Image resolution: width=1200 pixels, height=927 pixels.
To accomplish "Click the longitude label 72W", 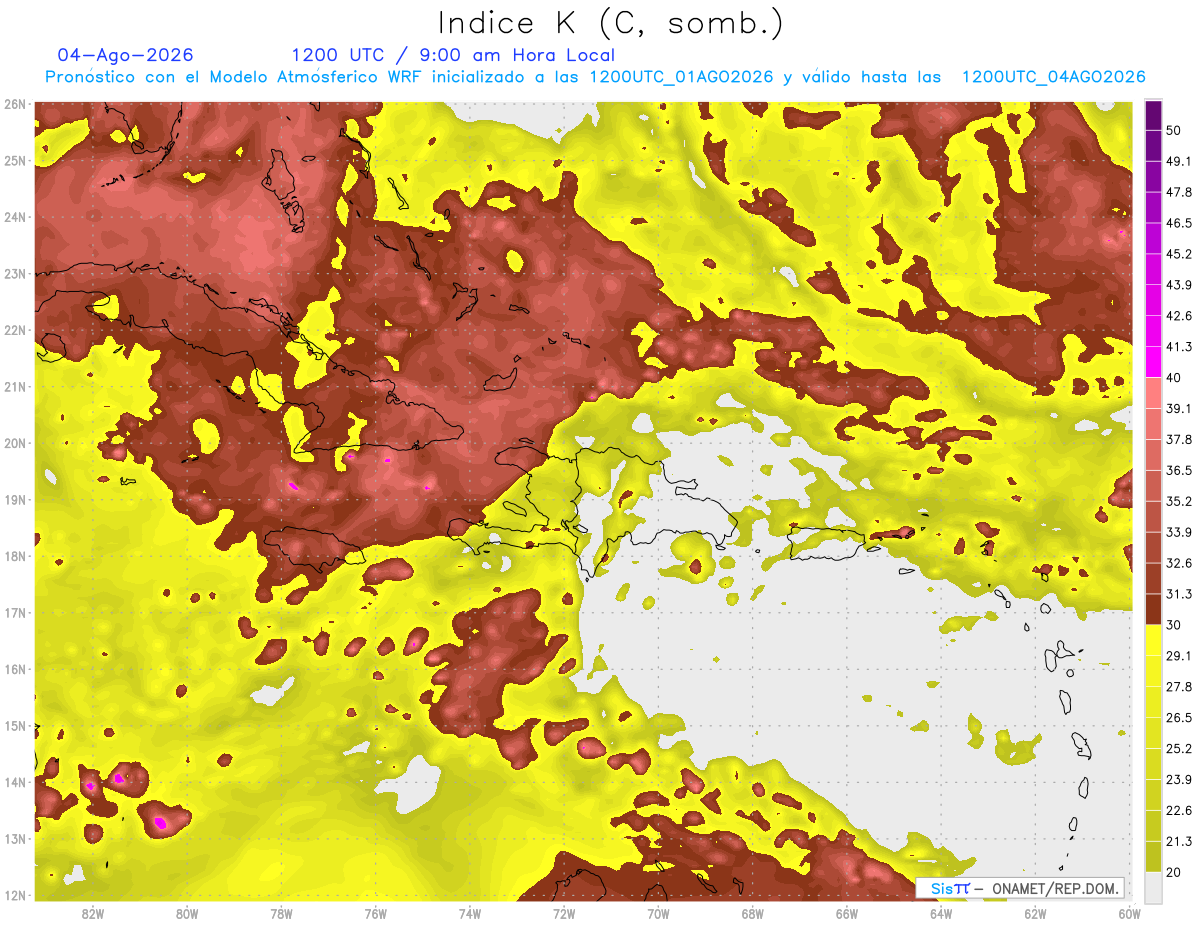I will [564, 913].
